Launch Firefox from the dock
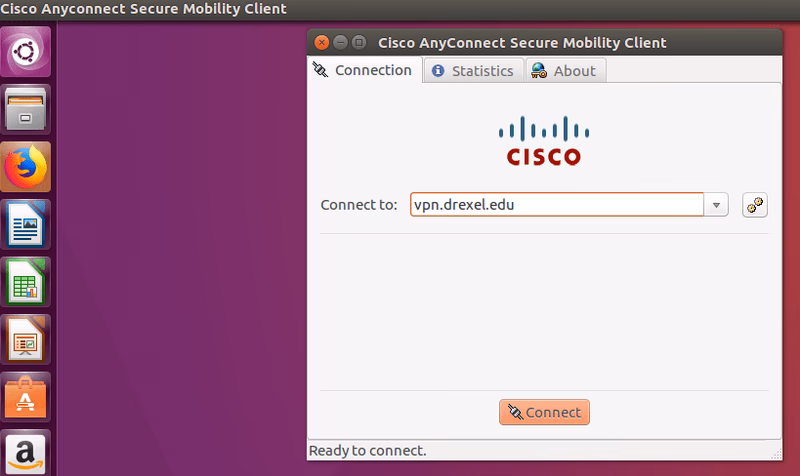The image size is (800, 476). tap(27, 166)
